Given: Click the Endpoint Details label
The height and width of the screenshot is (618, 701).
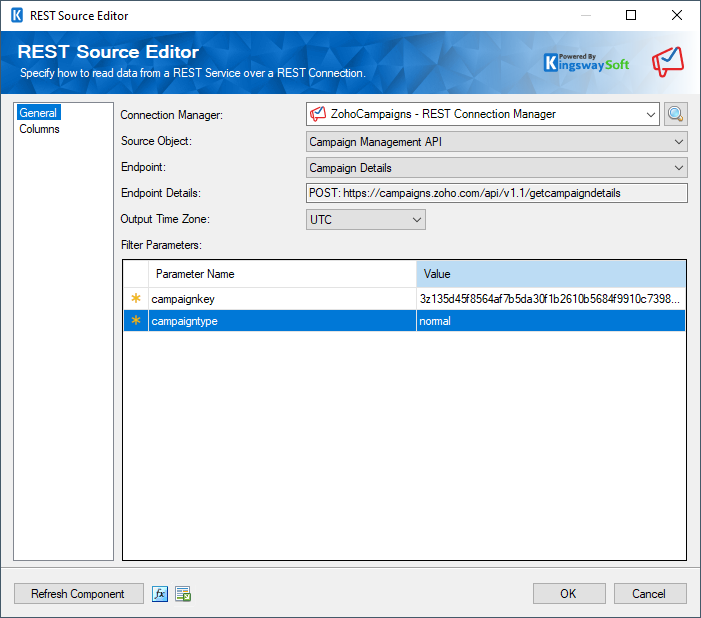Looking at the screenshot, I should click(161, 193).
